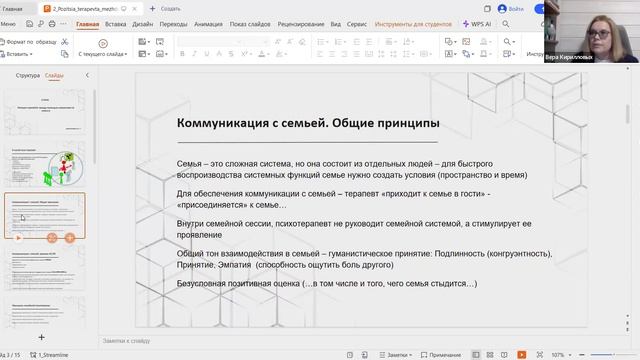Click the Insert picture icon in ribbon
This screenshot has width=640, height=360.
466,42
